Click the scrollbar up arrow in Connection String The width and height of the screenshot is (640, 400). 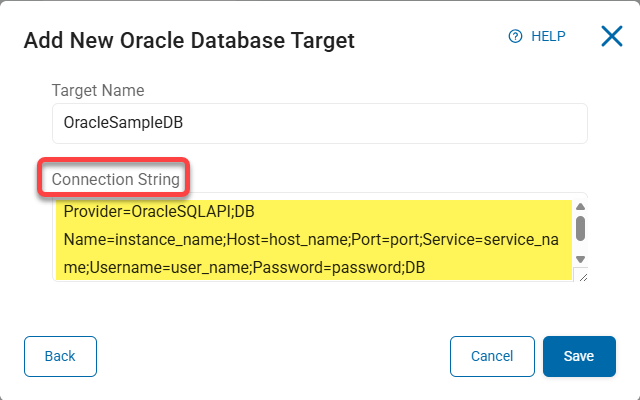tap(580, 208)
